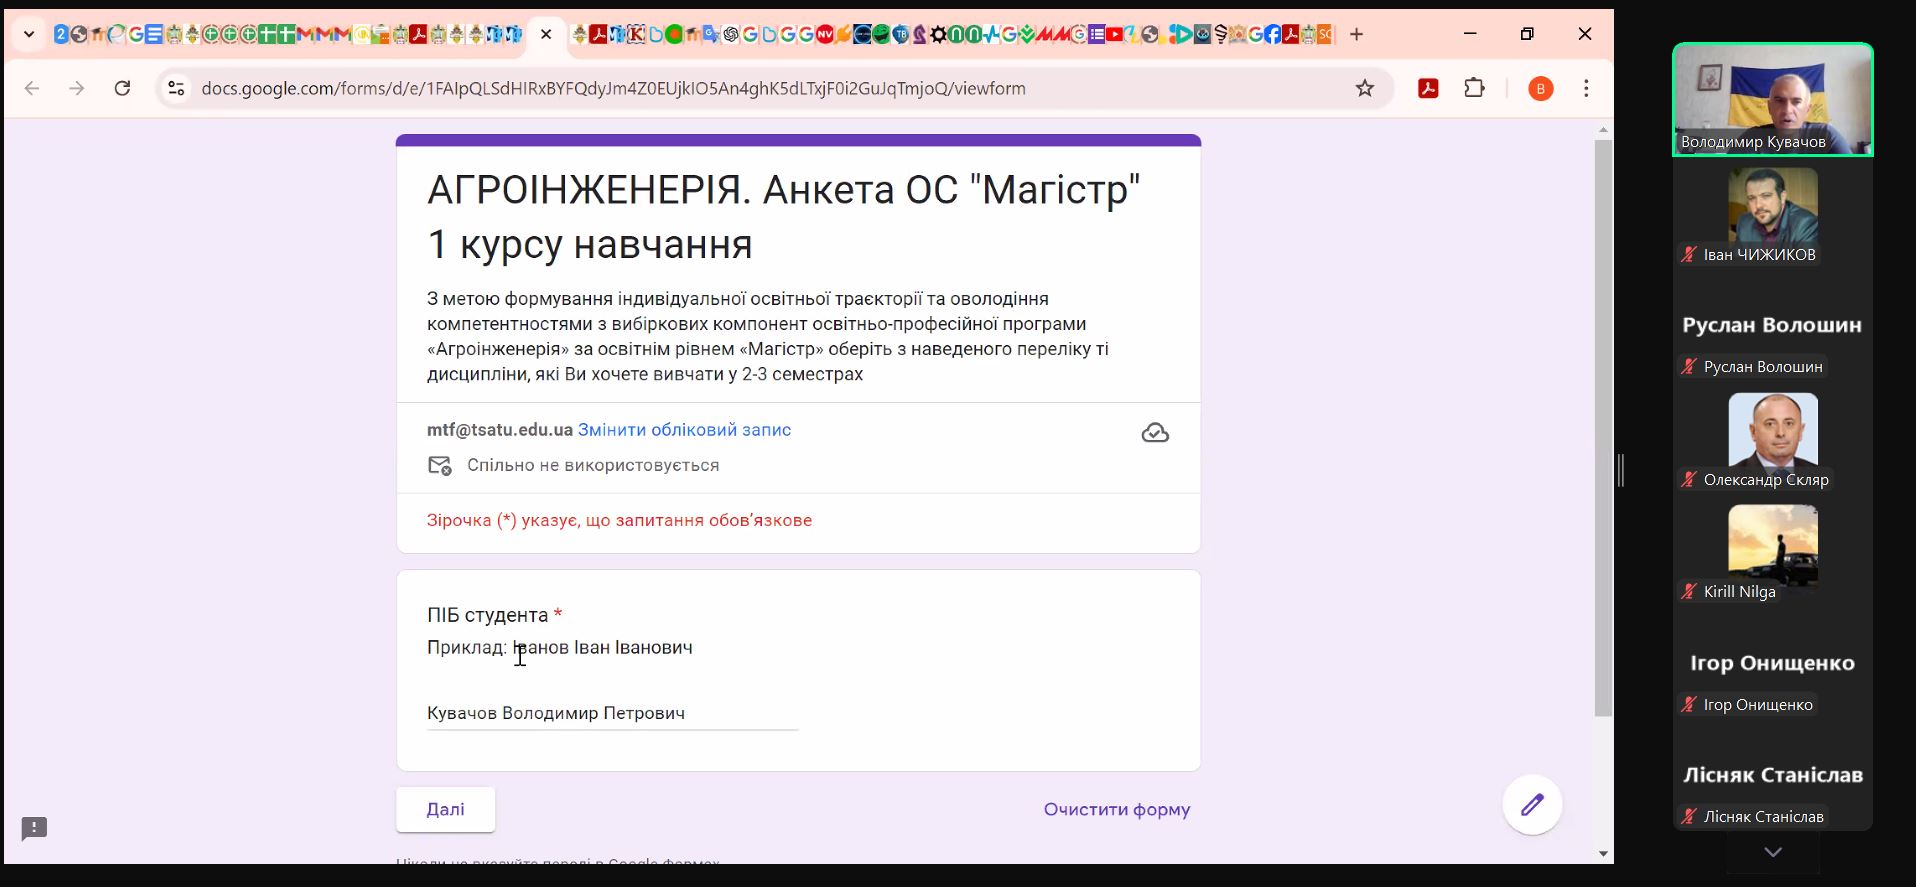The image size is (1916, 887).
Task: Click the cloud saved draft icon
Action: [x=1155, y=433]
